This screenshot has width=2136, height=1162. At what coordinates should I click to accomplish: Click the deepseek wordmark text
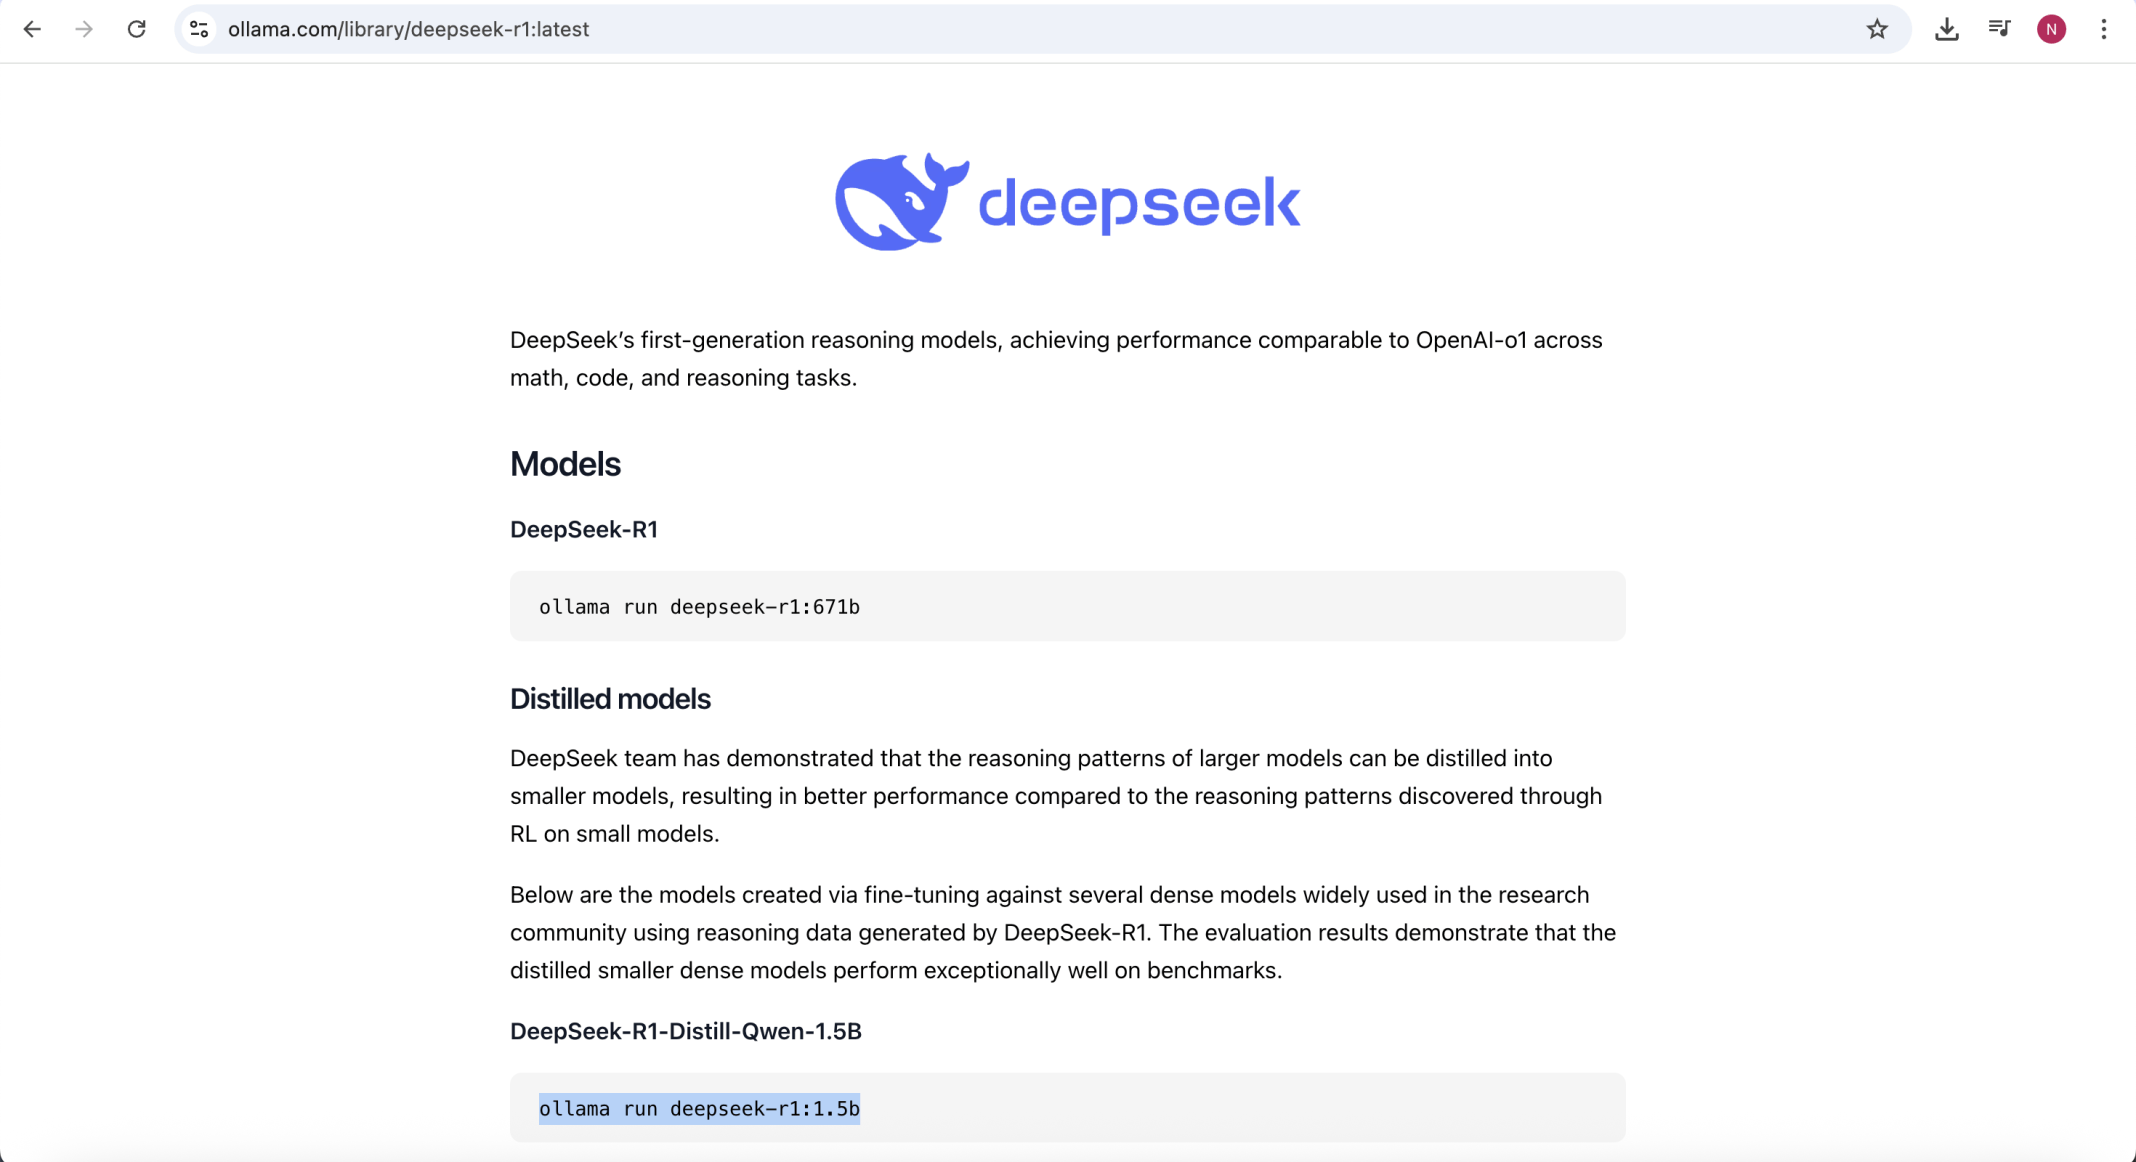coord(1139,204)
